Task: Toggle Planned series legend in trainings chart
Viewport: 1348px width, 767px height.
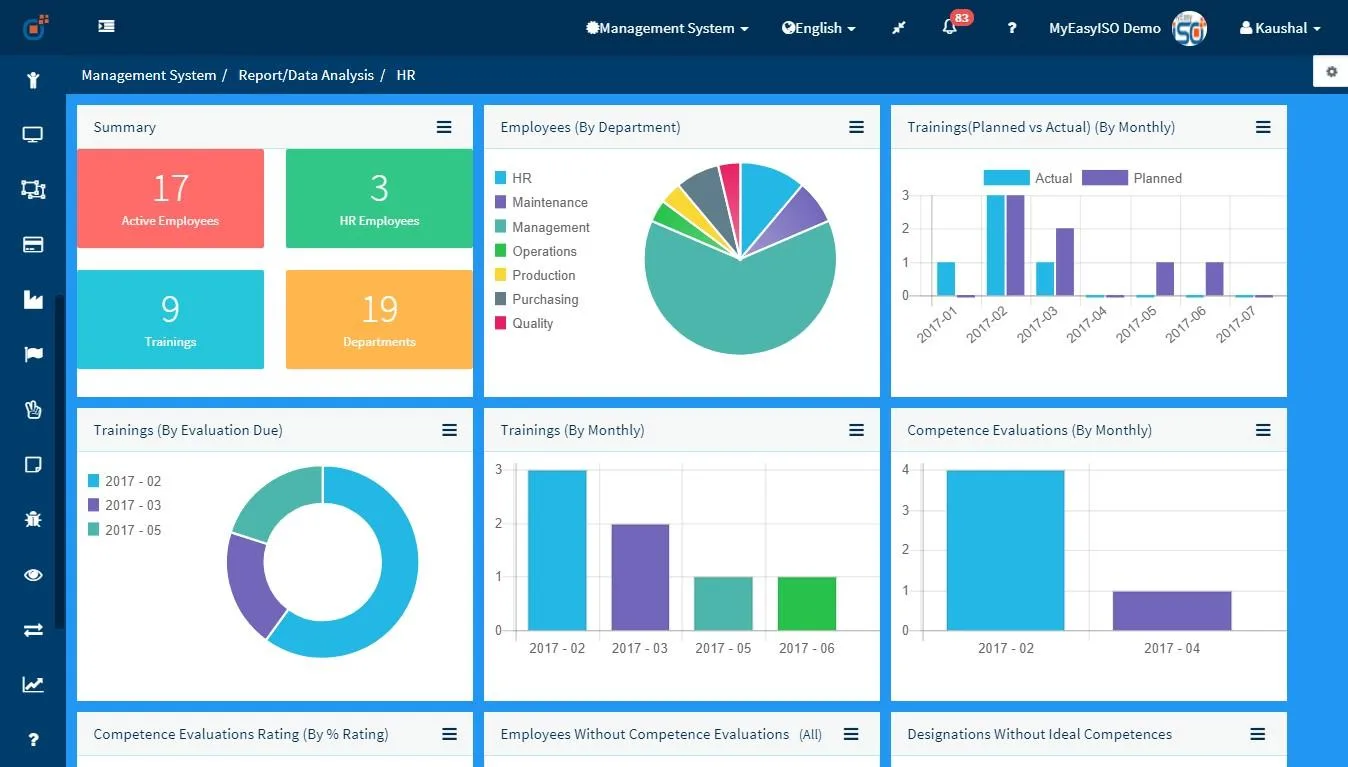Action: (x=1132, y=178)
